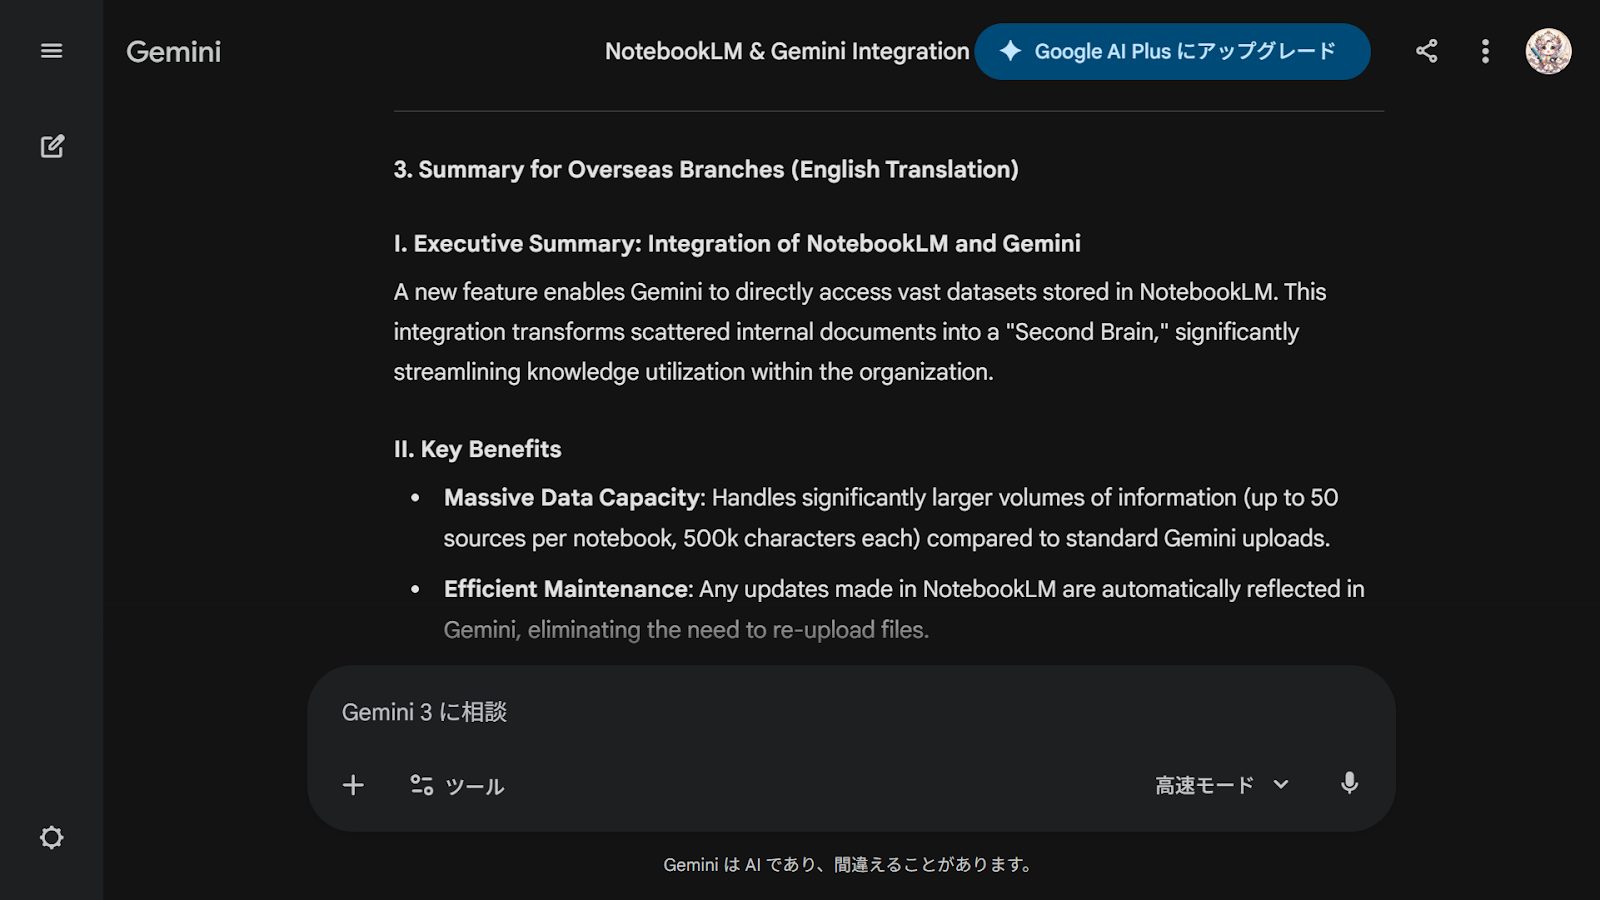Click the sliders icon beside ツール
Image resolution: width=1600 pixels, height=900 pixels.
(x=421, y=785)
